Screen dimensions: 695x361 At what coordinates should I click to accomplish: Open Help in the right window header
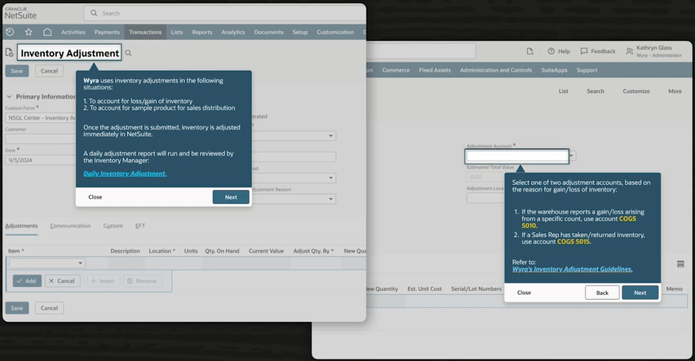coord(558,51)
